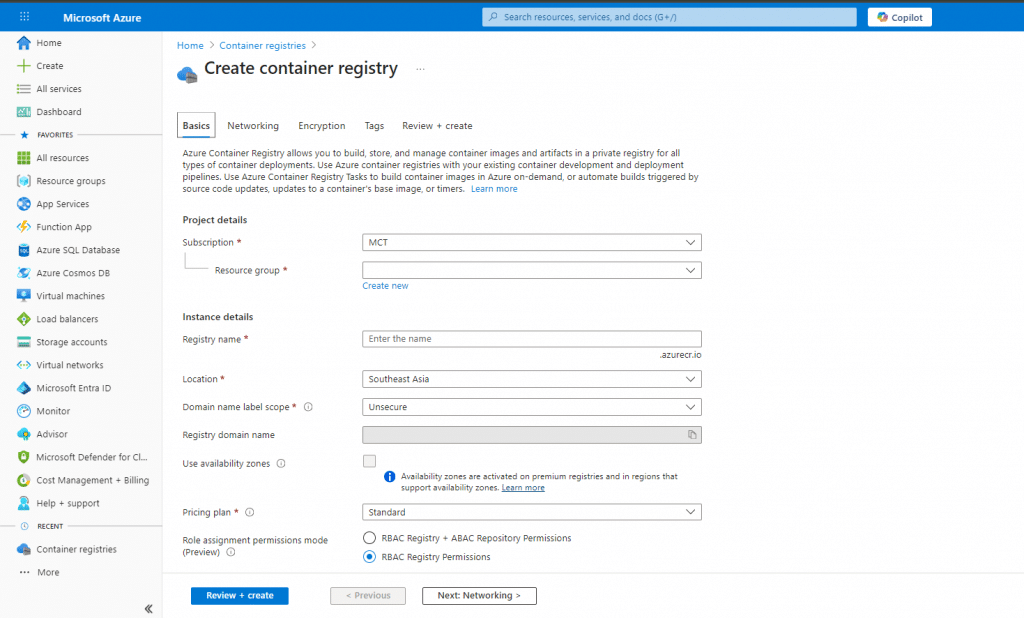Switch to the Networking tab
This screenshot has height=618, width=1024.
[253, 126]
